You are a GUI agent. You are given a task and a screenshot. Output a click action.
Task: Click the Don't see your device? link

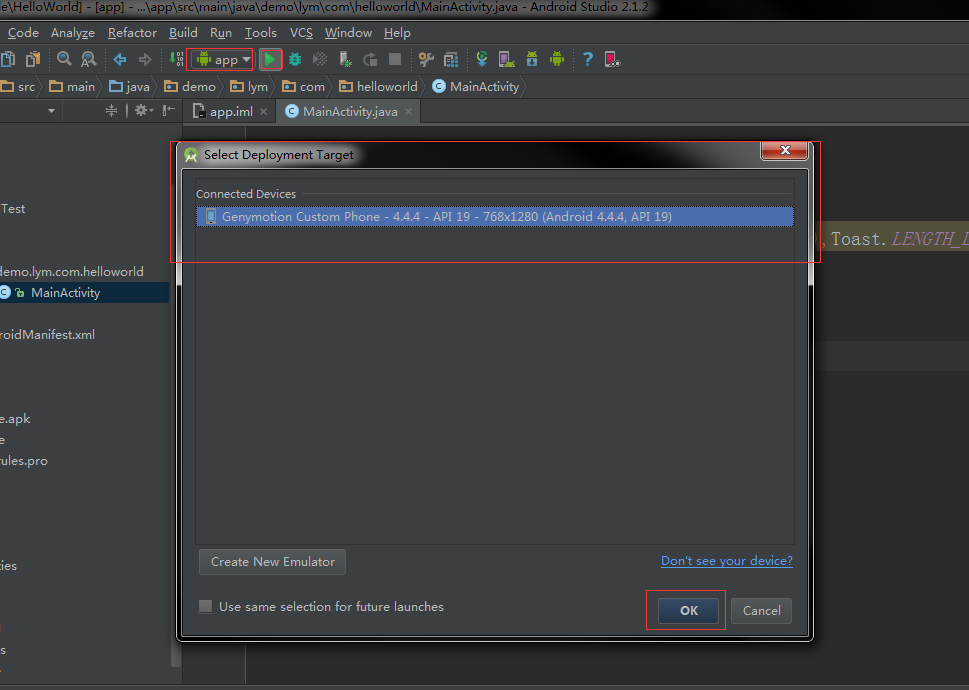tap(727, 560)
